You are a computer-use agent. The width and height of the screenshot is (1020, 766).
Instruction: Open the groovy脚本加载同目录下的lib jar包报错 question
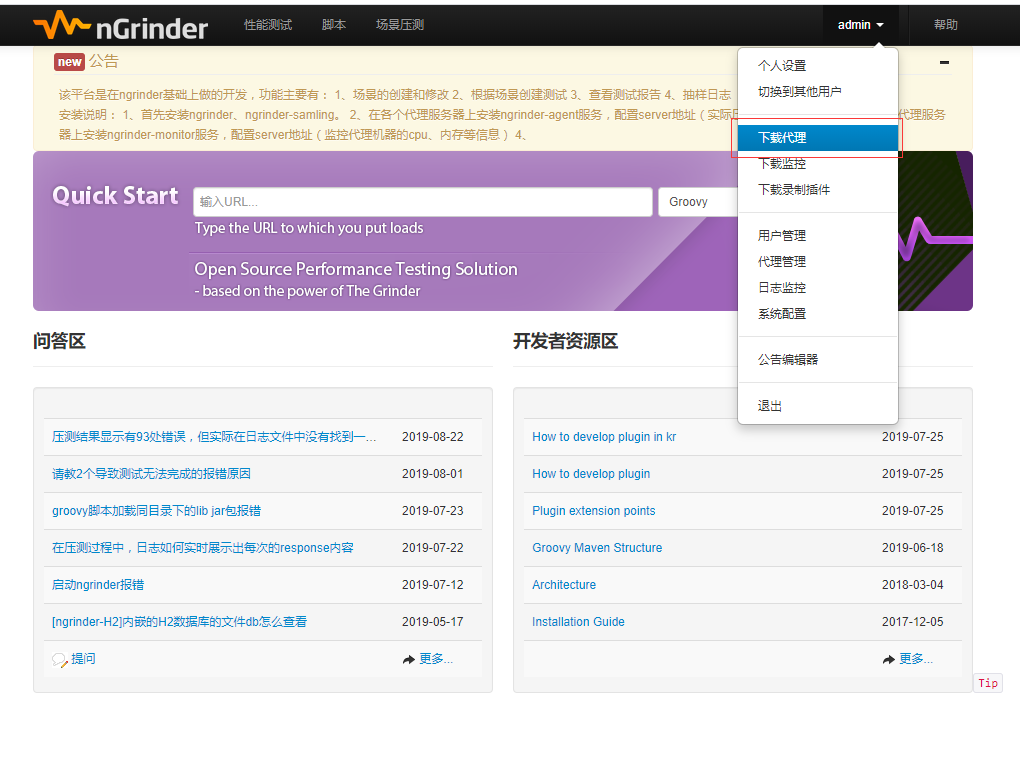(156, 511)
